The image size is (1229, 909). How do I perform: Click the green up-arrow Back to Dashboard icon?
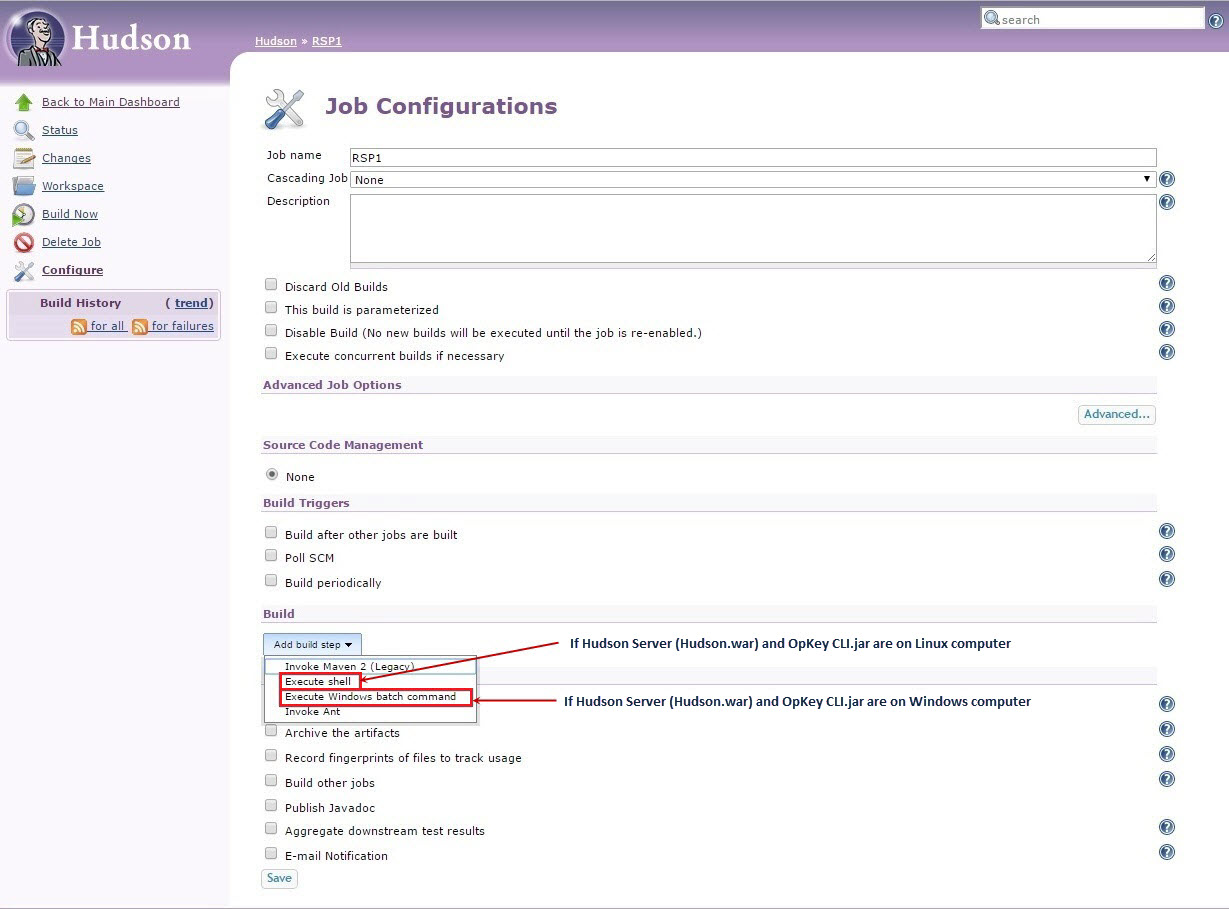click(x=24, y=102)
